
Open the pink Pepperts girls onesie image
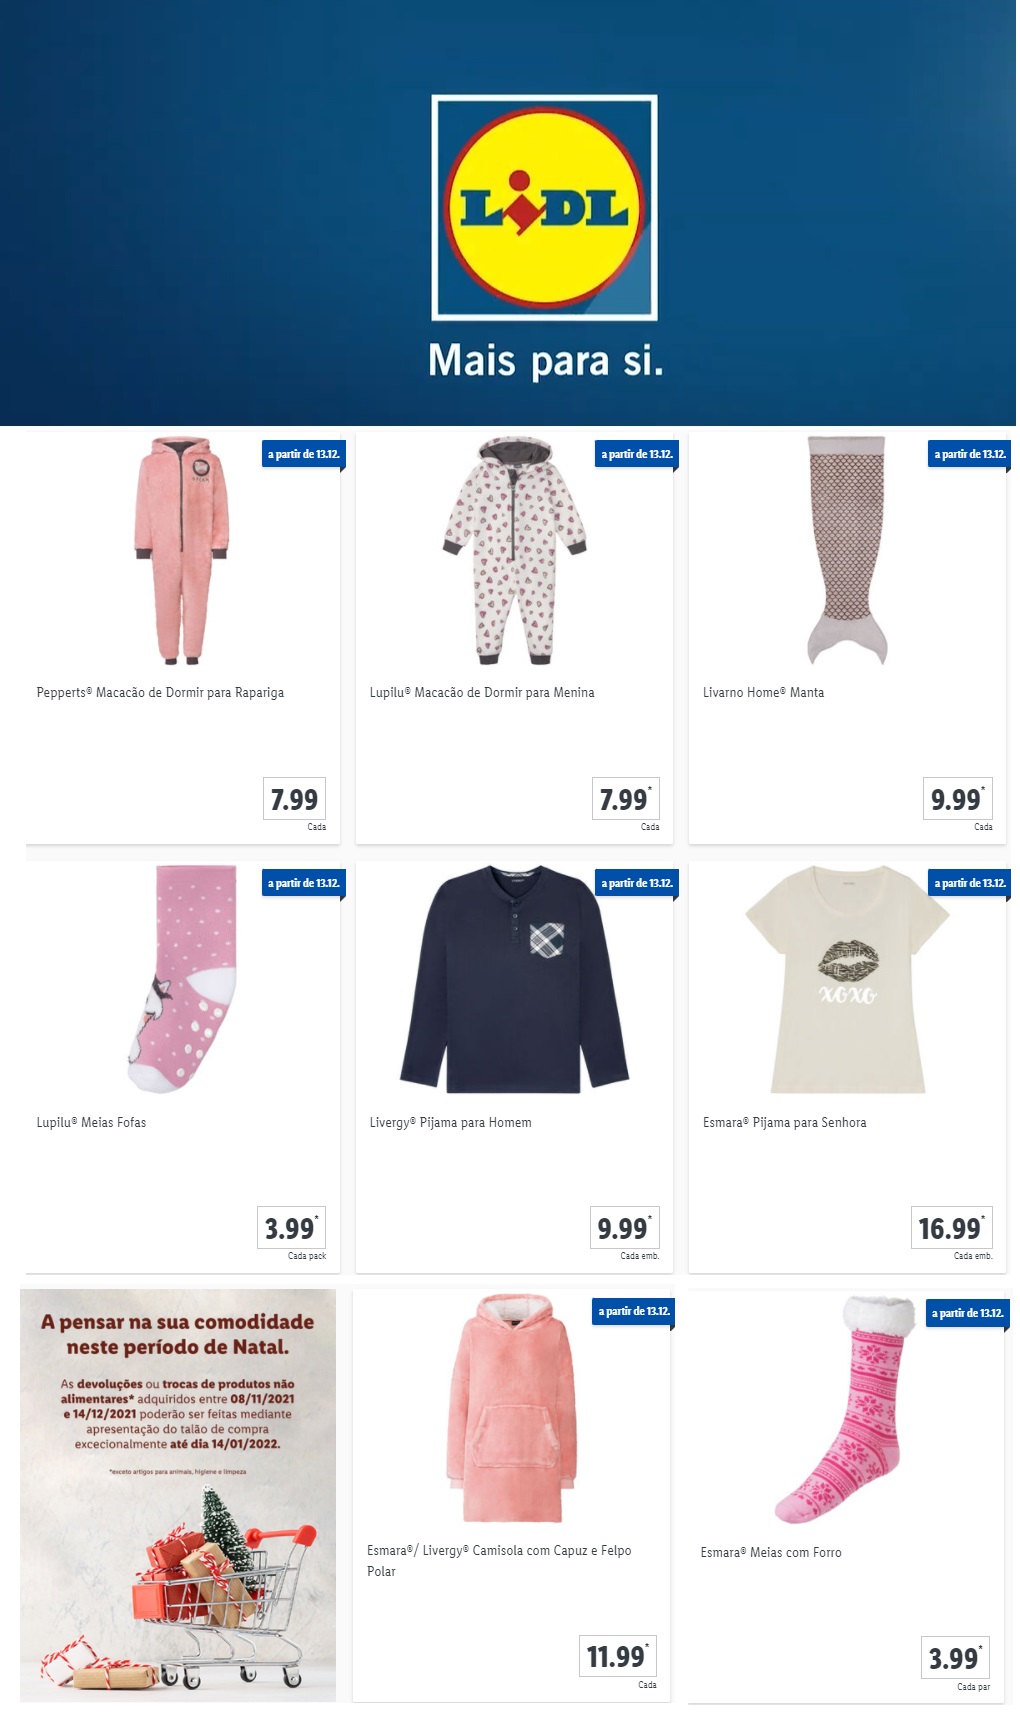click(182, 550)
